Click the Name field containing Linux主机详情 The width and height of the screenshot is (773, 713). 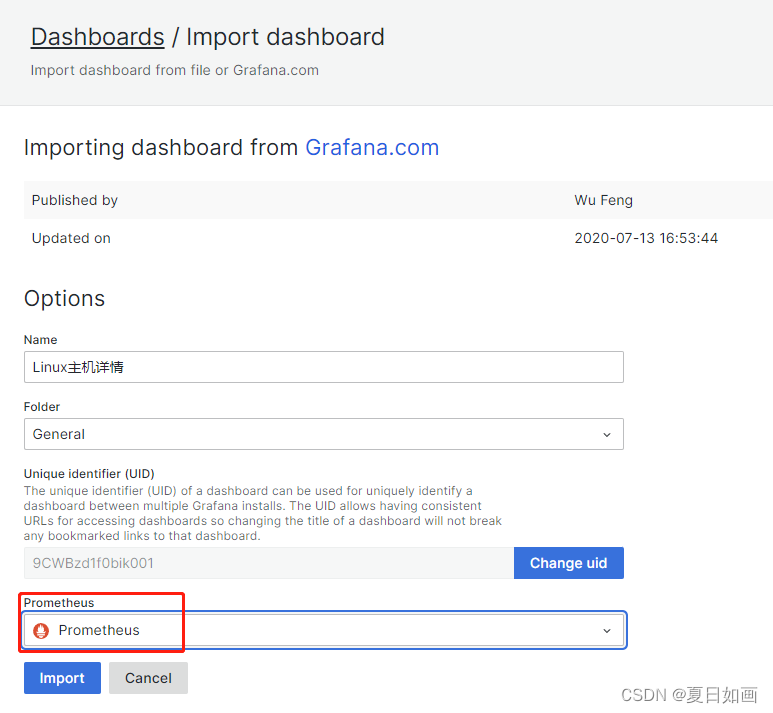pos(323,367)
